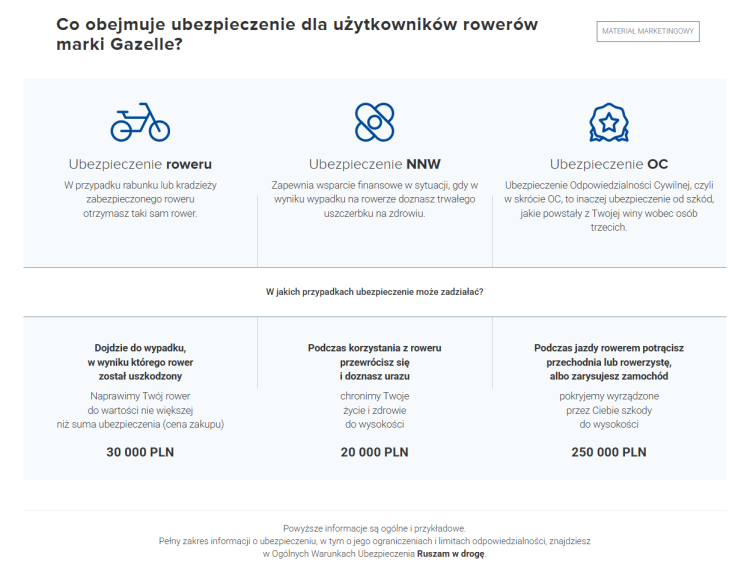750x573 pixels.
Task: Click the 30 000 PLN amount
Action: (x=140, y=452)
